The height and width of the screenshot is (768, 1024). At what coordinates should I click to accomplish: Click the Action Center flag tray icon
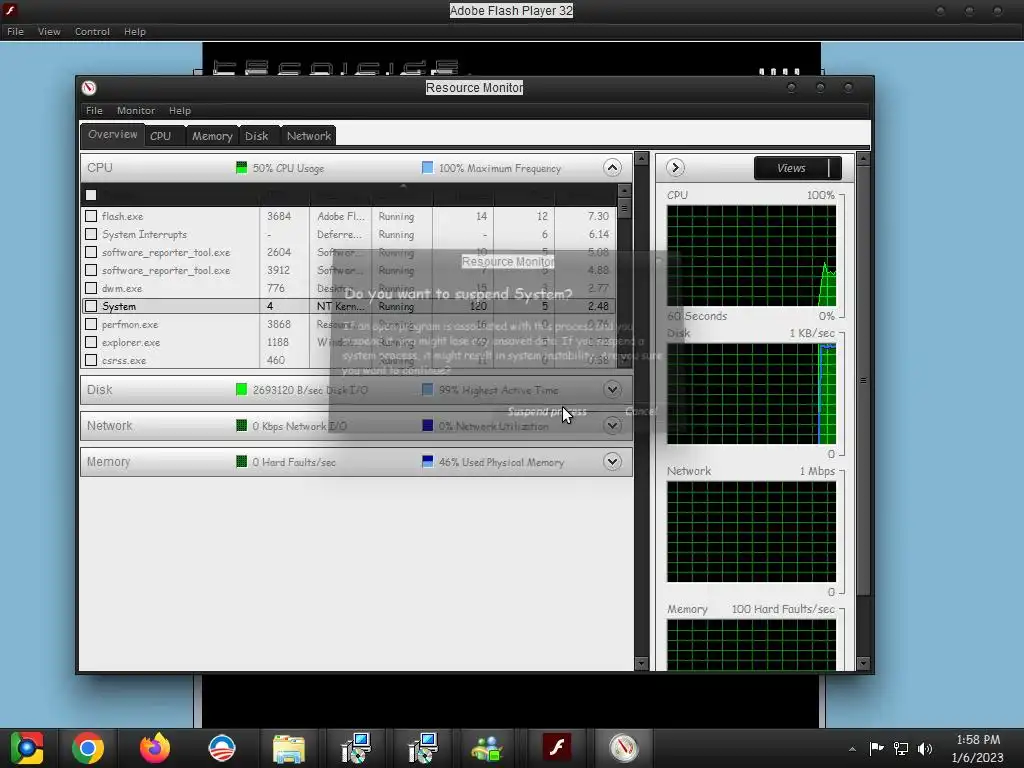876,748
